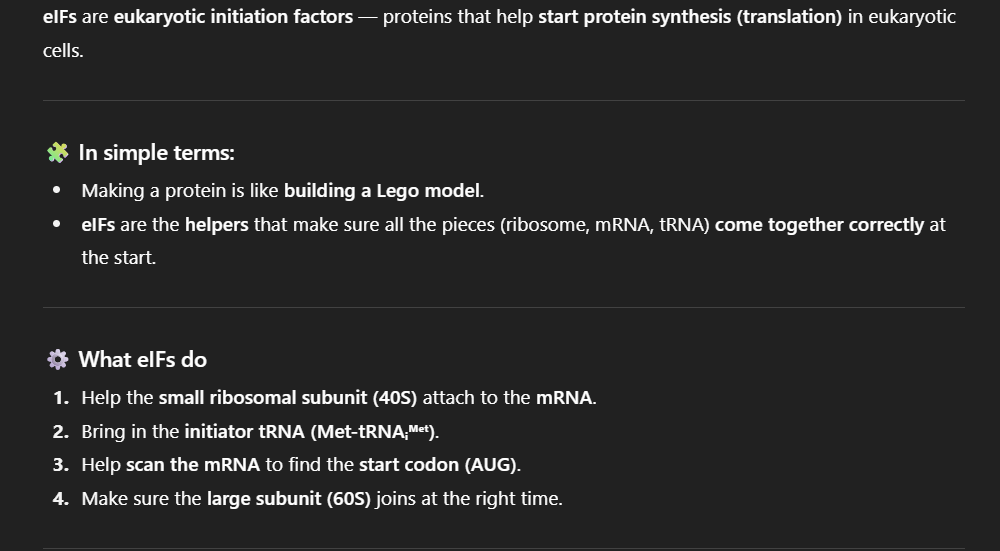Image resolution: width=1000 pixels, height=551 pixels.
Task: Click list number "4." of the numbered list
Action: point(61,498)
